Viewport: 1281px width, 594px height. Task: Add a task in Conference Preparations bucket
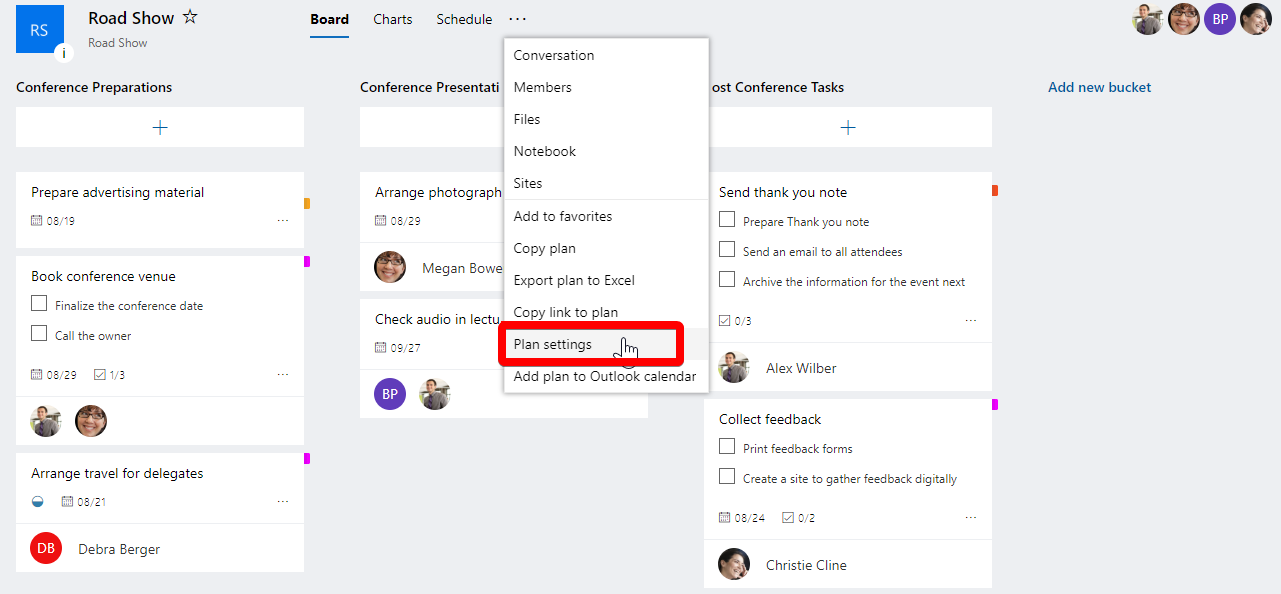[x=159, y=127]
